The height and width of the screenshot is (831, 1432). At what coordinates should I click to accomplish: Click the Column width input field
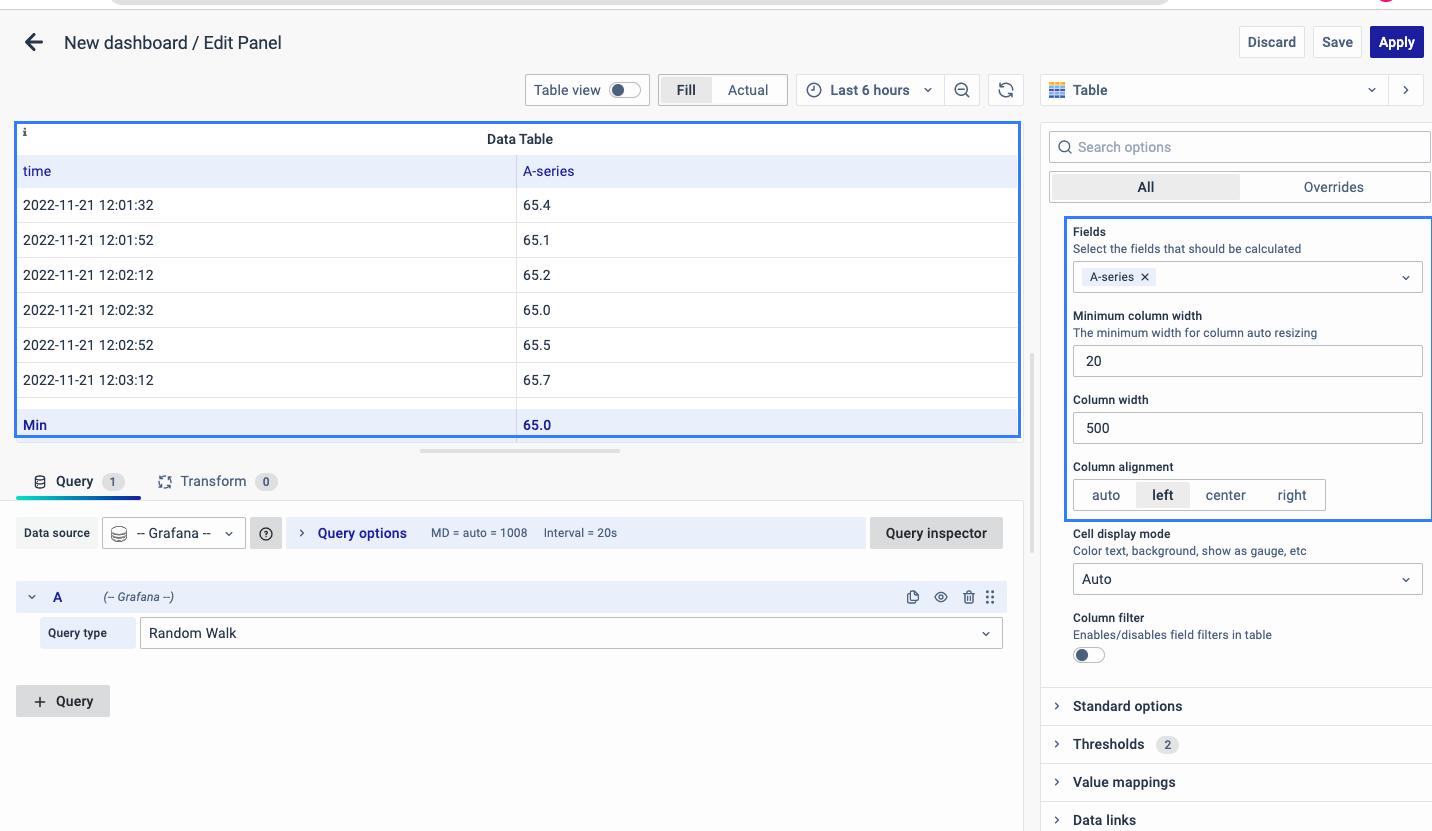(1247, 428)
